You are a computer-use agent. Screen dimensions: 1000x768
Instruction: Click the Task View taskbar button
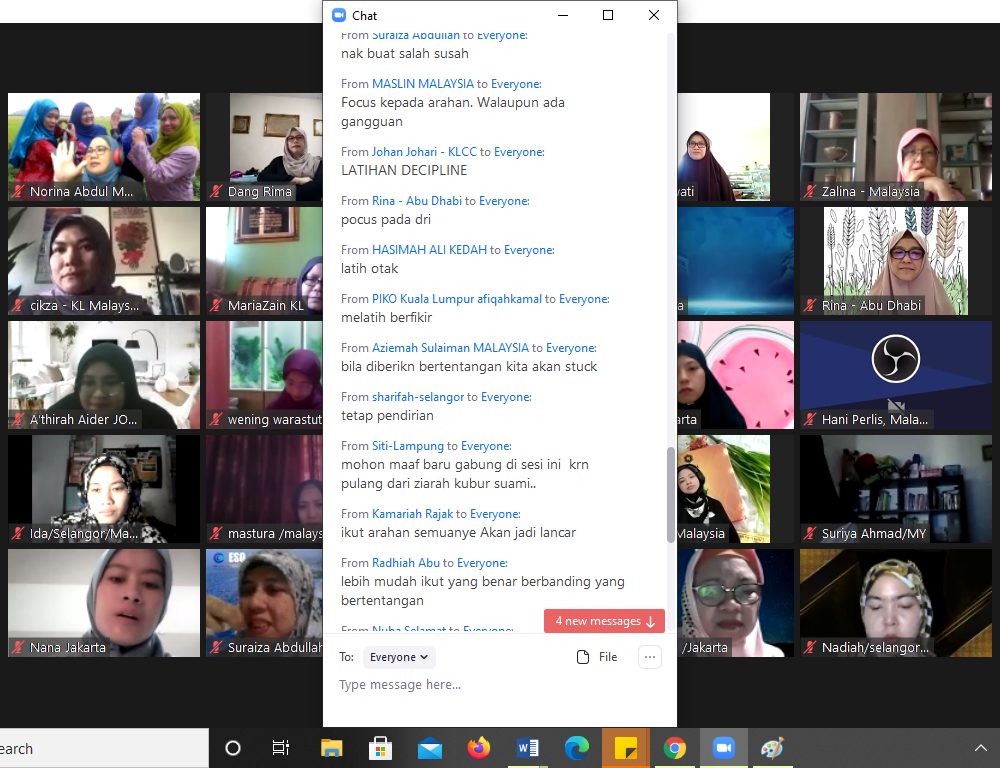point(281,748)
